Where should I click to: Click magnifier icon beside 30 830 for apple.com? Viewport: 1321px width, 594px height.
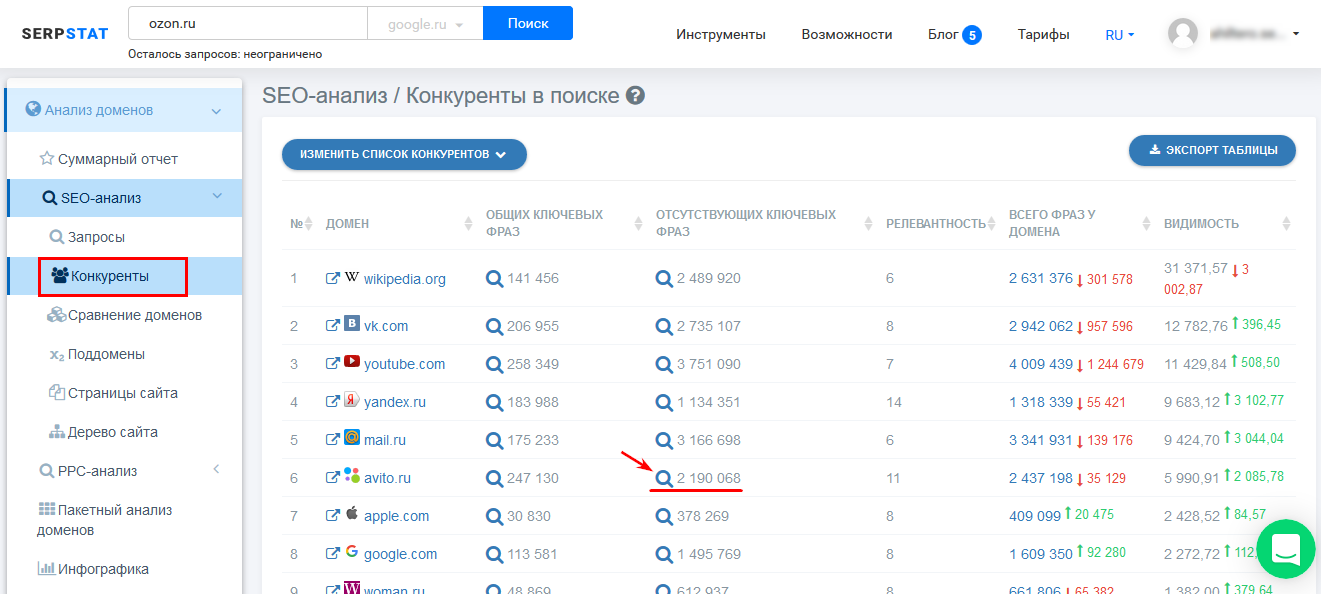pos(494,516)
